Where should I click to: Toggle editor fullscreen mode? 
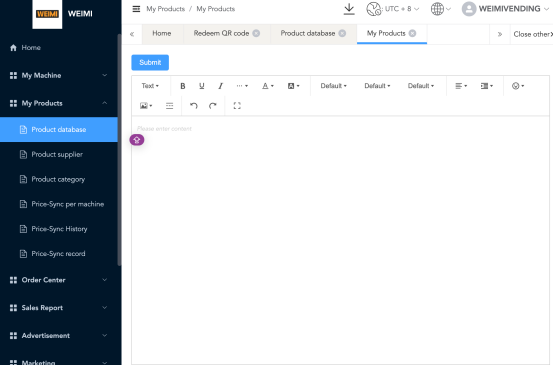pos(237,106)
